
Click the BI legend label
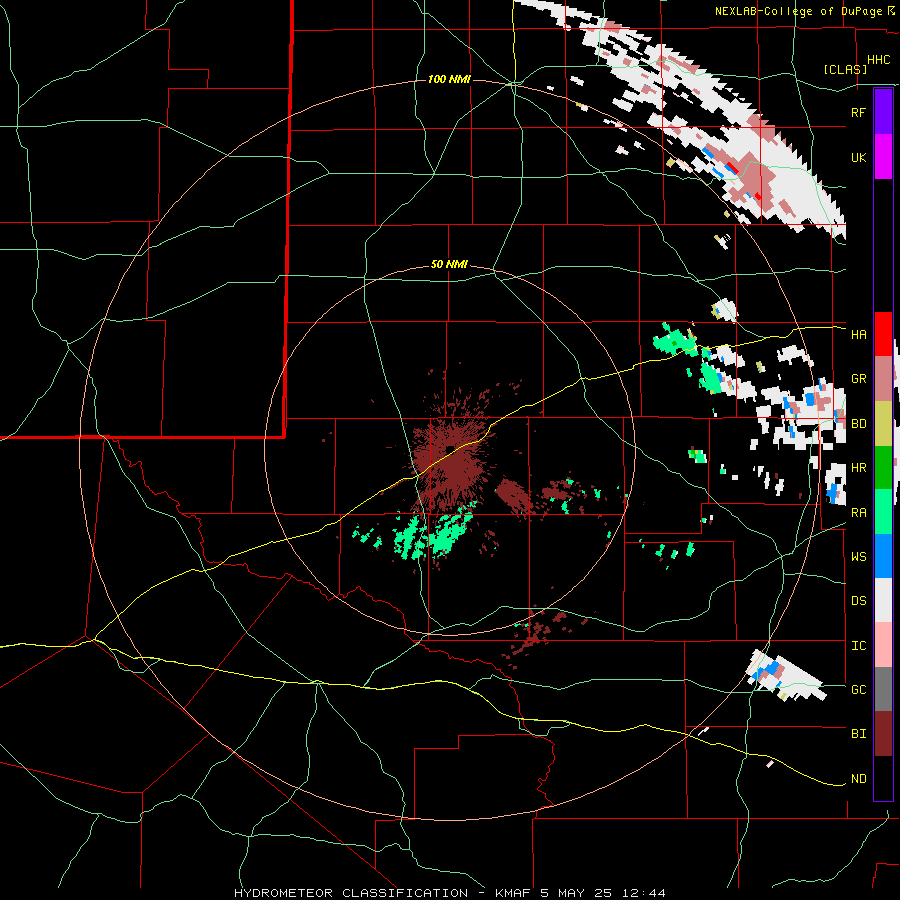click(x=858, y=734)
